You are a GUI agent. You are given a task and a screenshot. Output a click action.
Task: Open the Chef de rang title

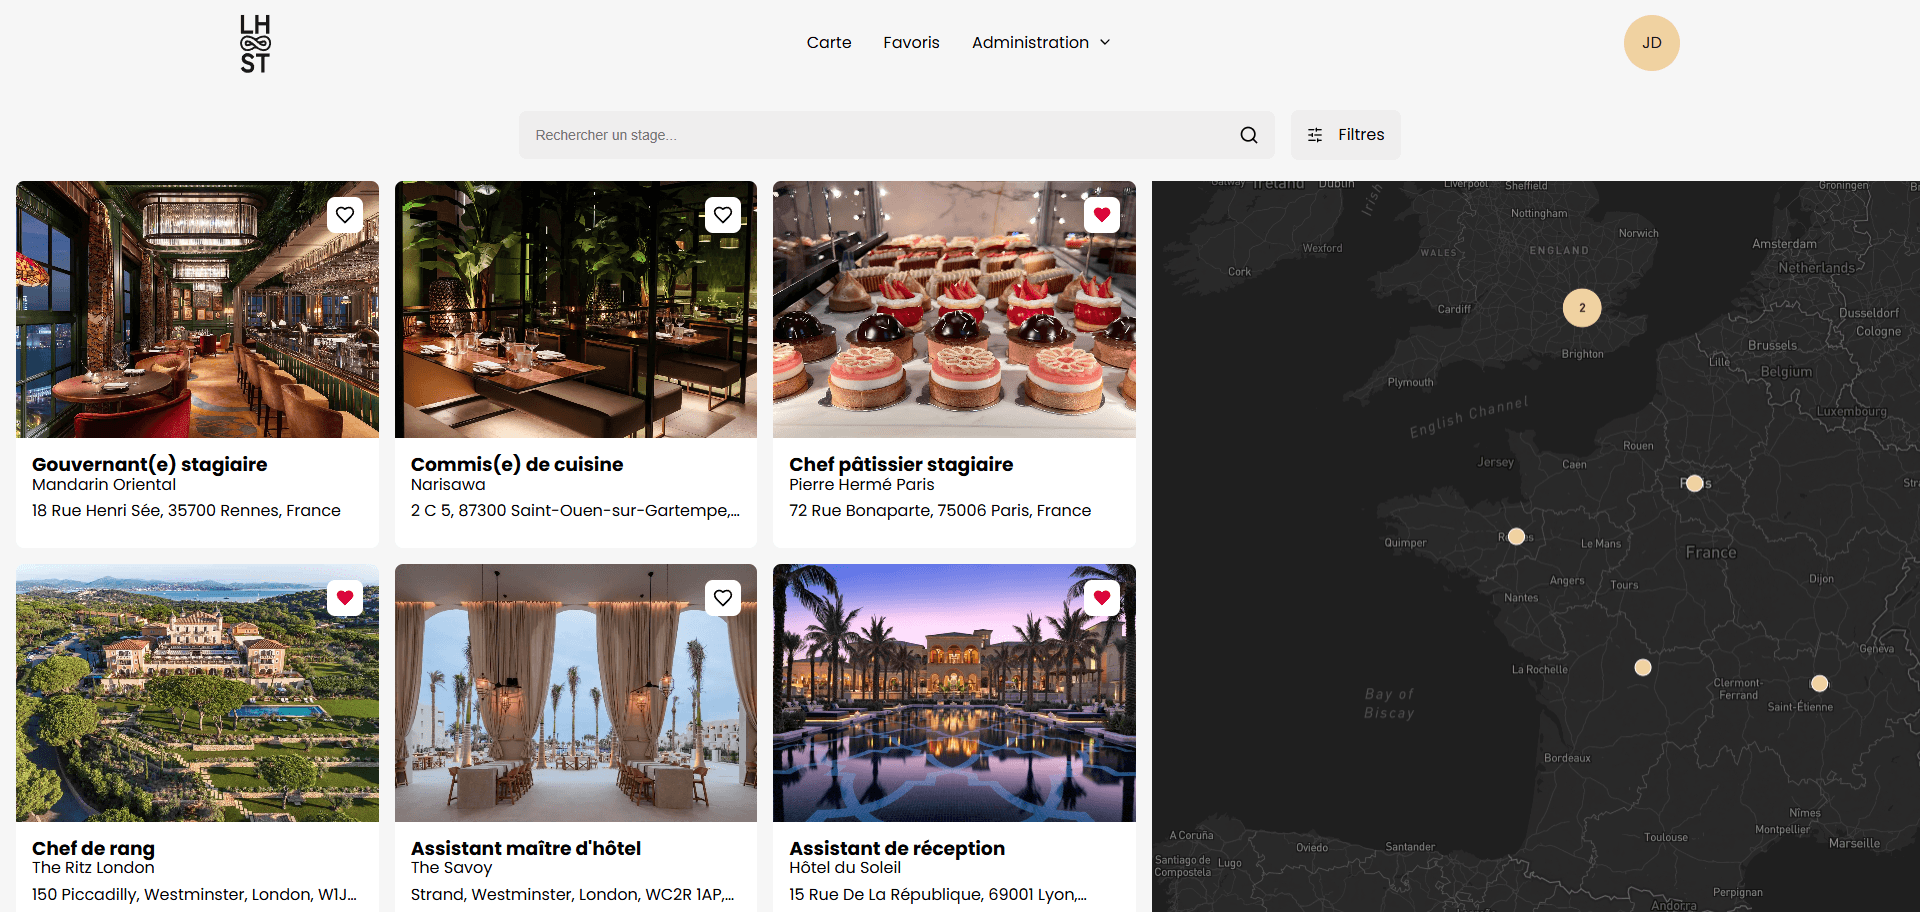tap(93, 848)
